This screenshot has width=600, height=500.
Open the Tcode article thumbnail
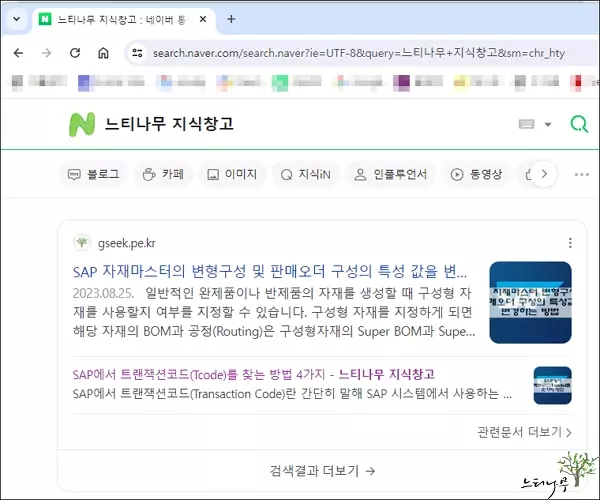[553, 385]
